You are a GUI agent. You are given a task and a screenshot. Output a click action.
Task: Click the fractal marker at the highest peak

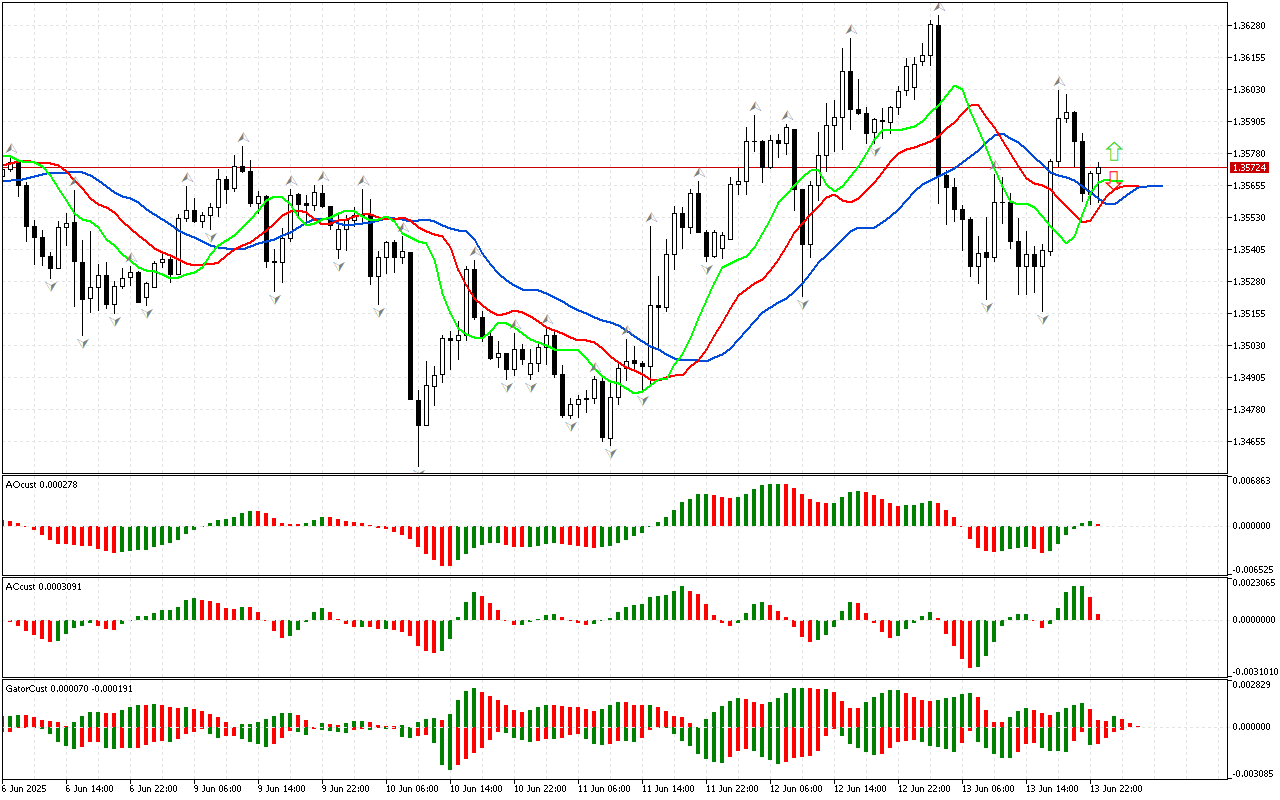[938, 8]
